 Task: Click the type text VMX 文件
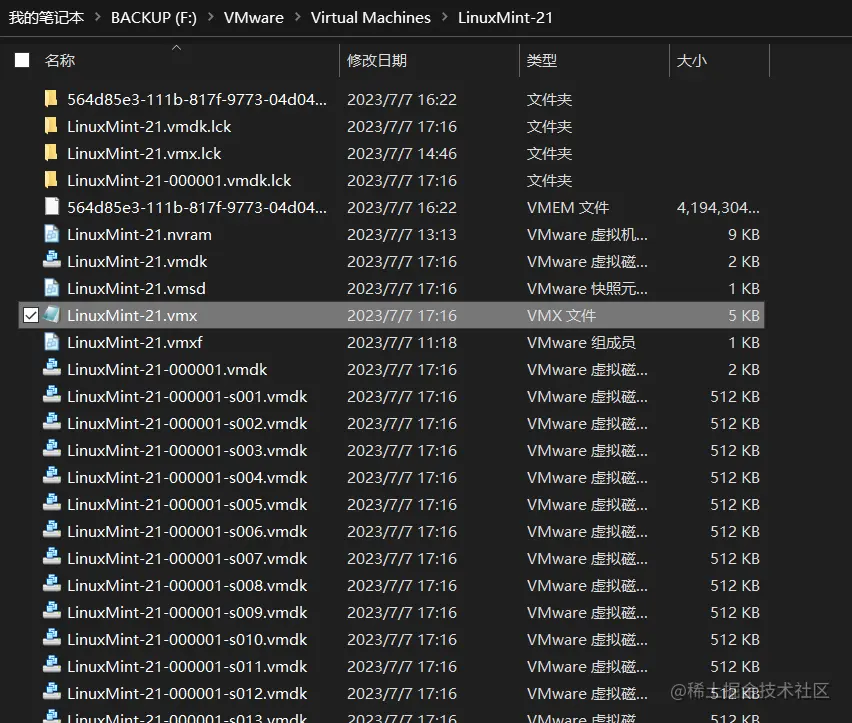(561, 316)
